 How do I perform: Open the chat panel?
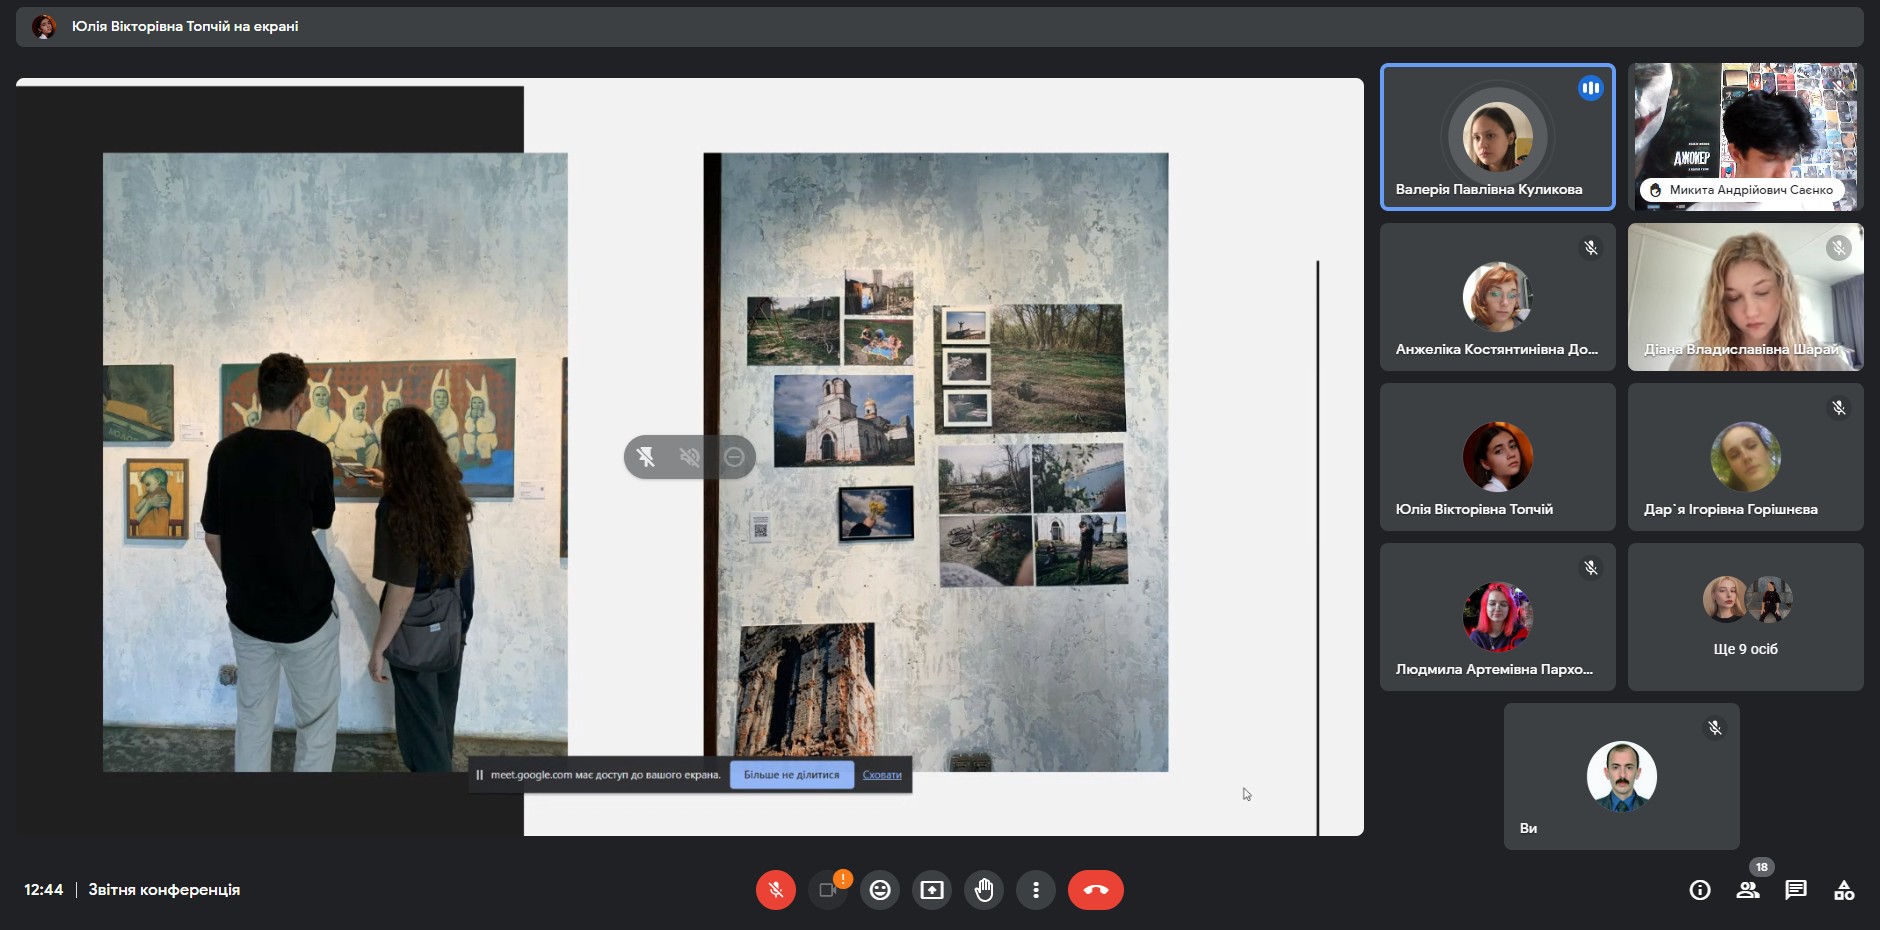point(1796,890)
